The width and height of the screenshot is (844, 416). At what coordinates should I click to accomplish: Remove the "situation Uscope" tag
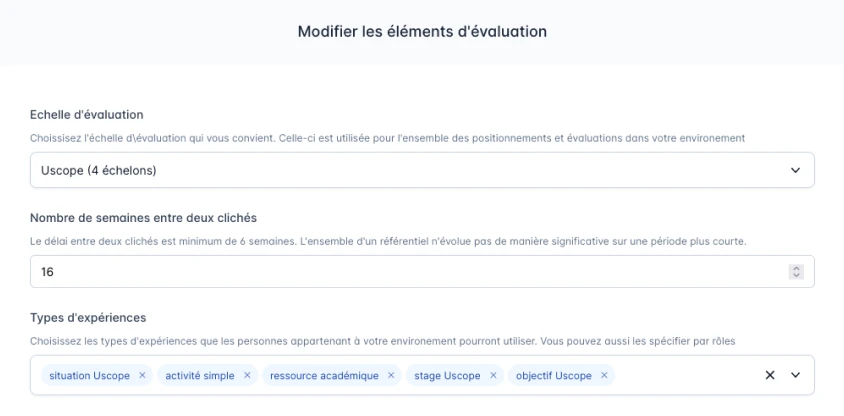click(142, 376)
